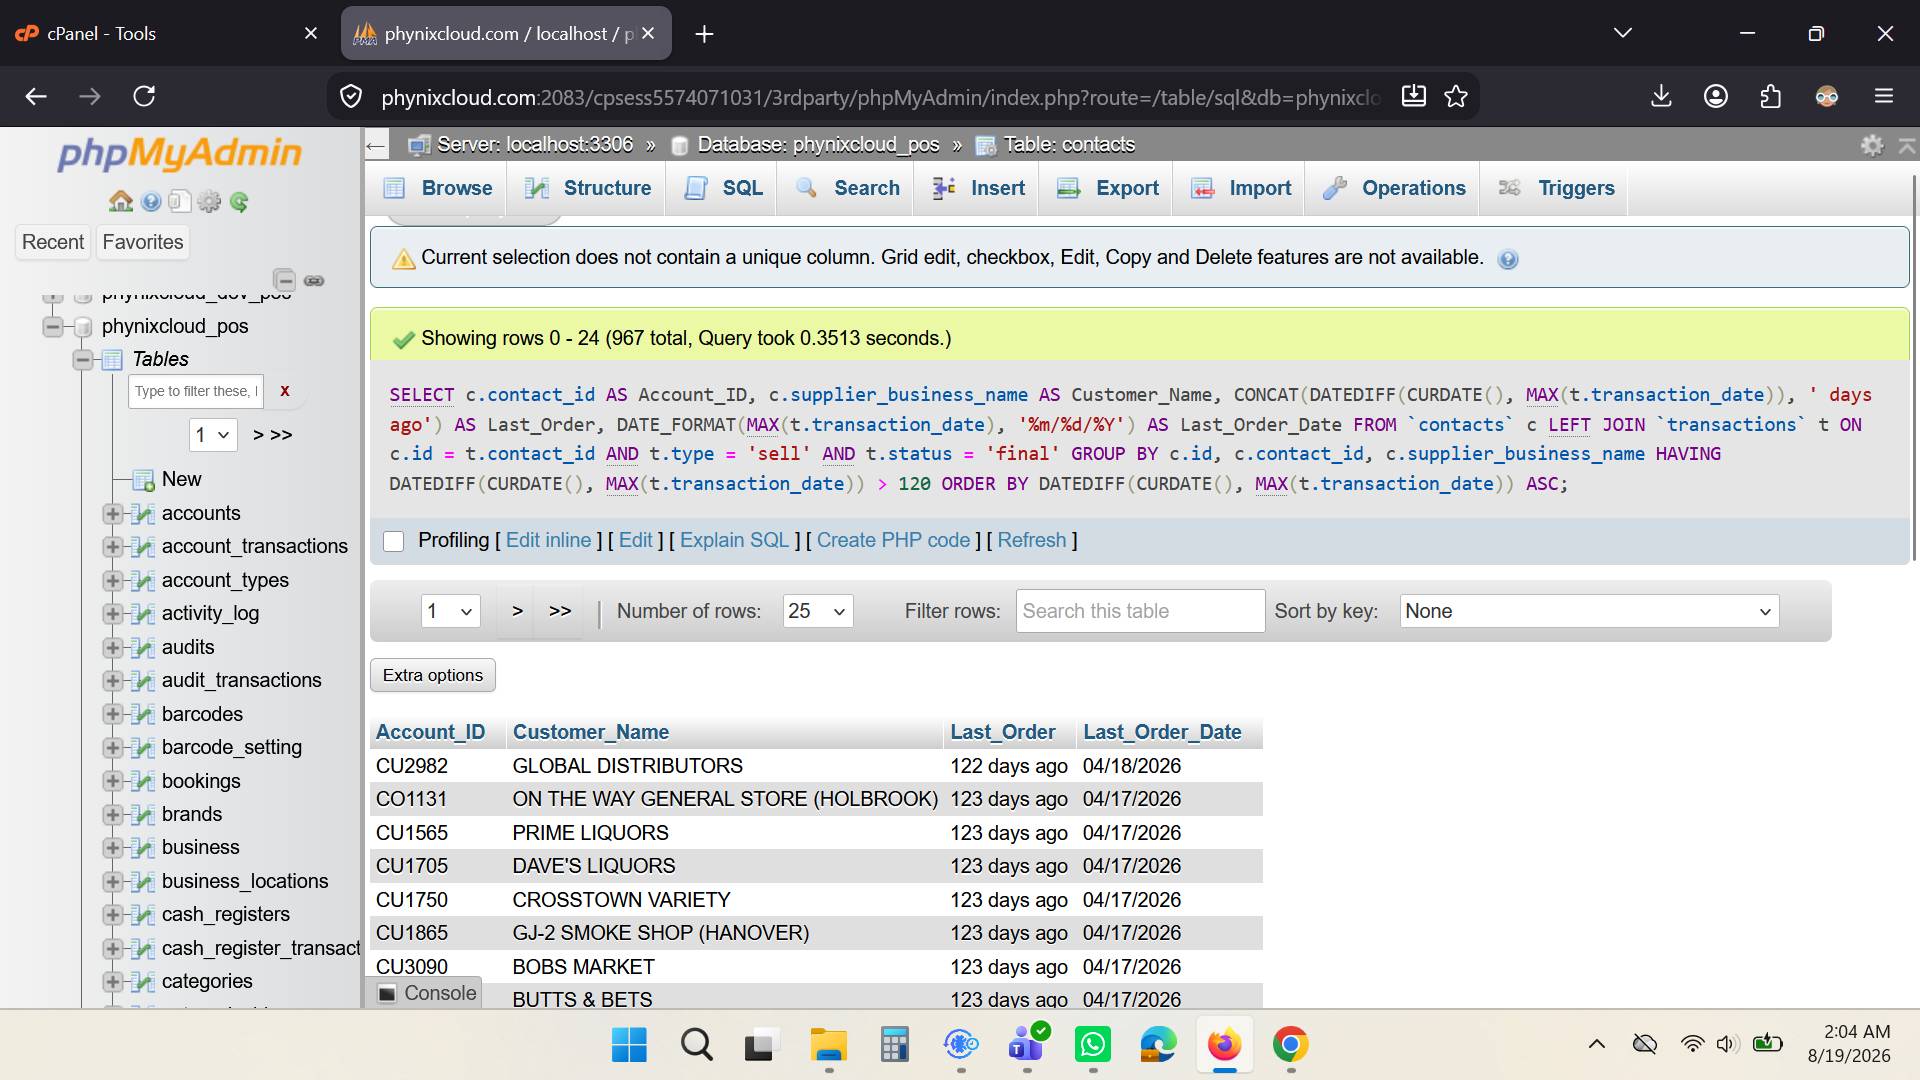This screenshot has height=1080, width=1920.
Task: Collapse the phynixcloud_pos database node
Action: coord(52,326)
